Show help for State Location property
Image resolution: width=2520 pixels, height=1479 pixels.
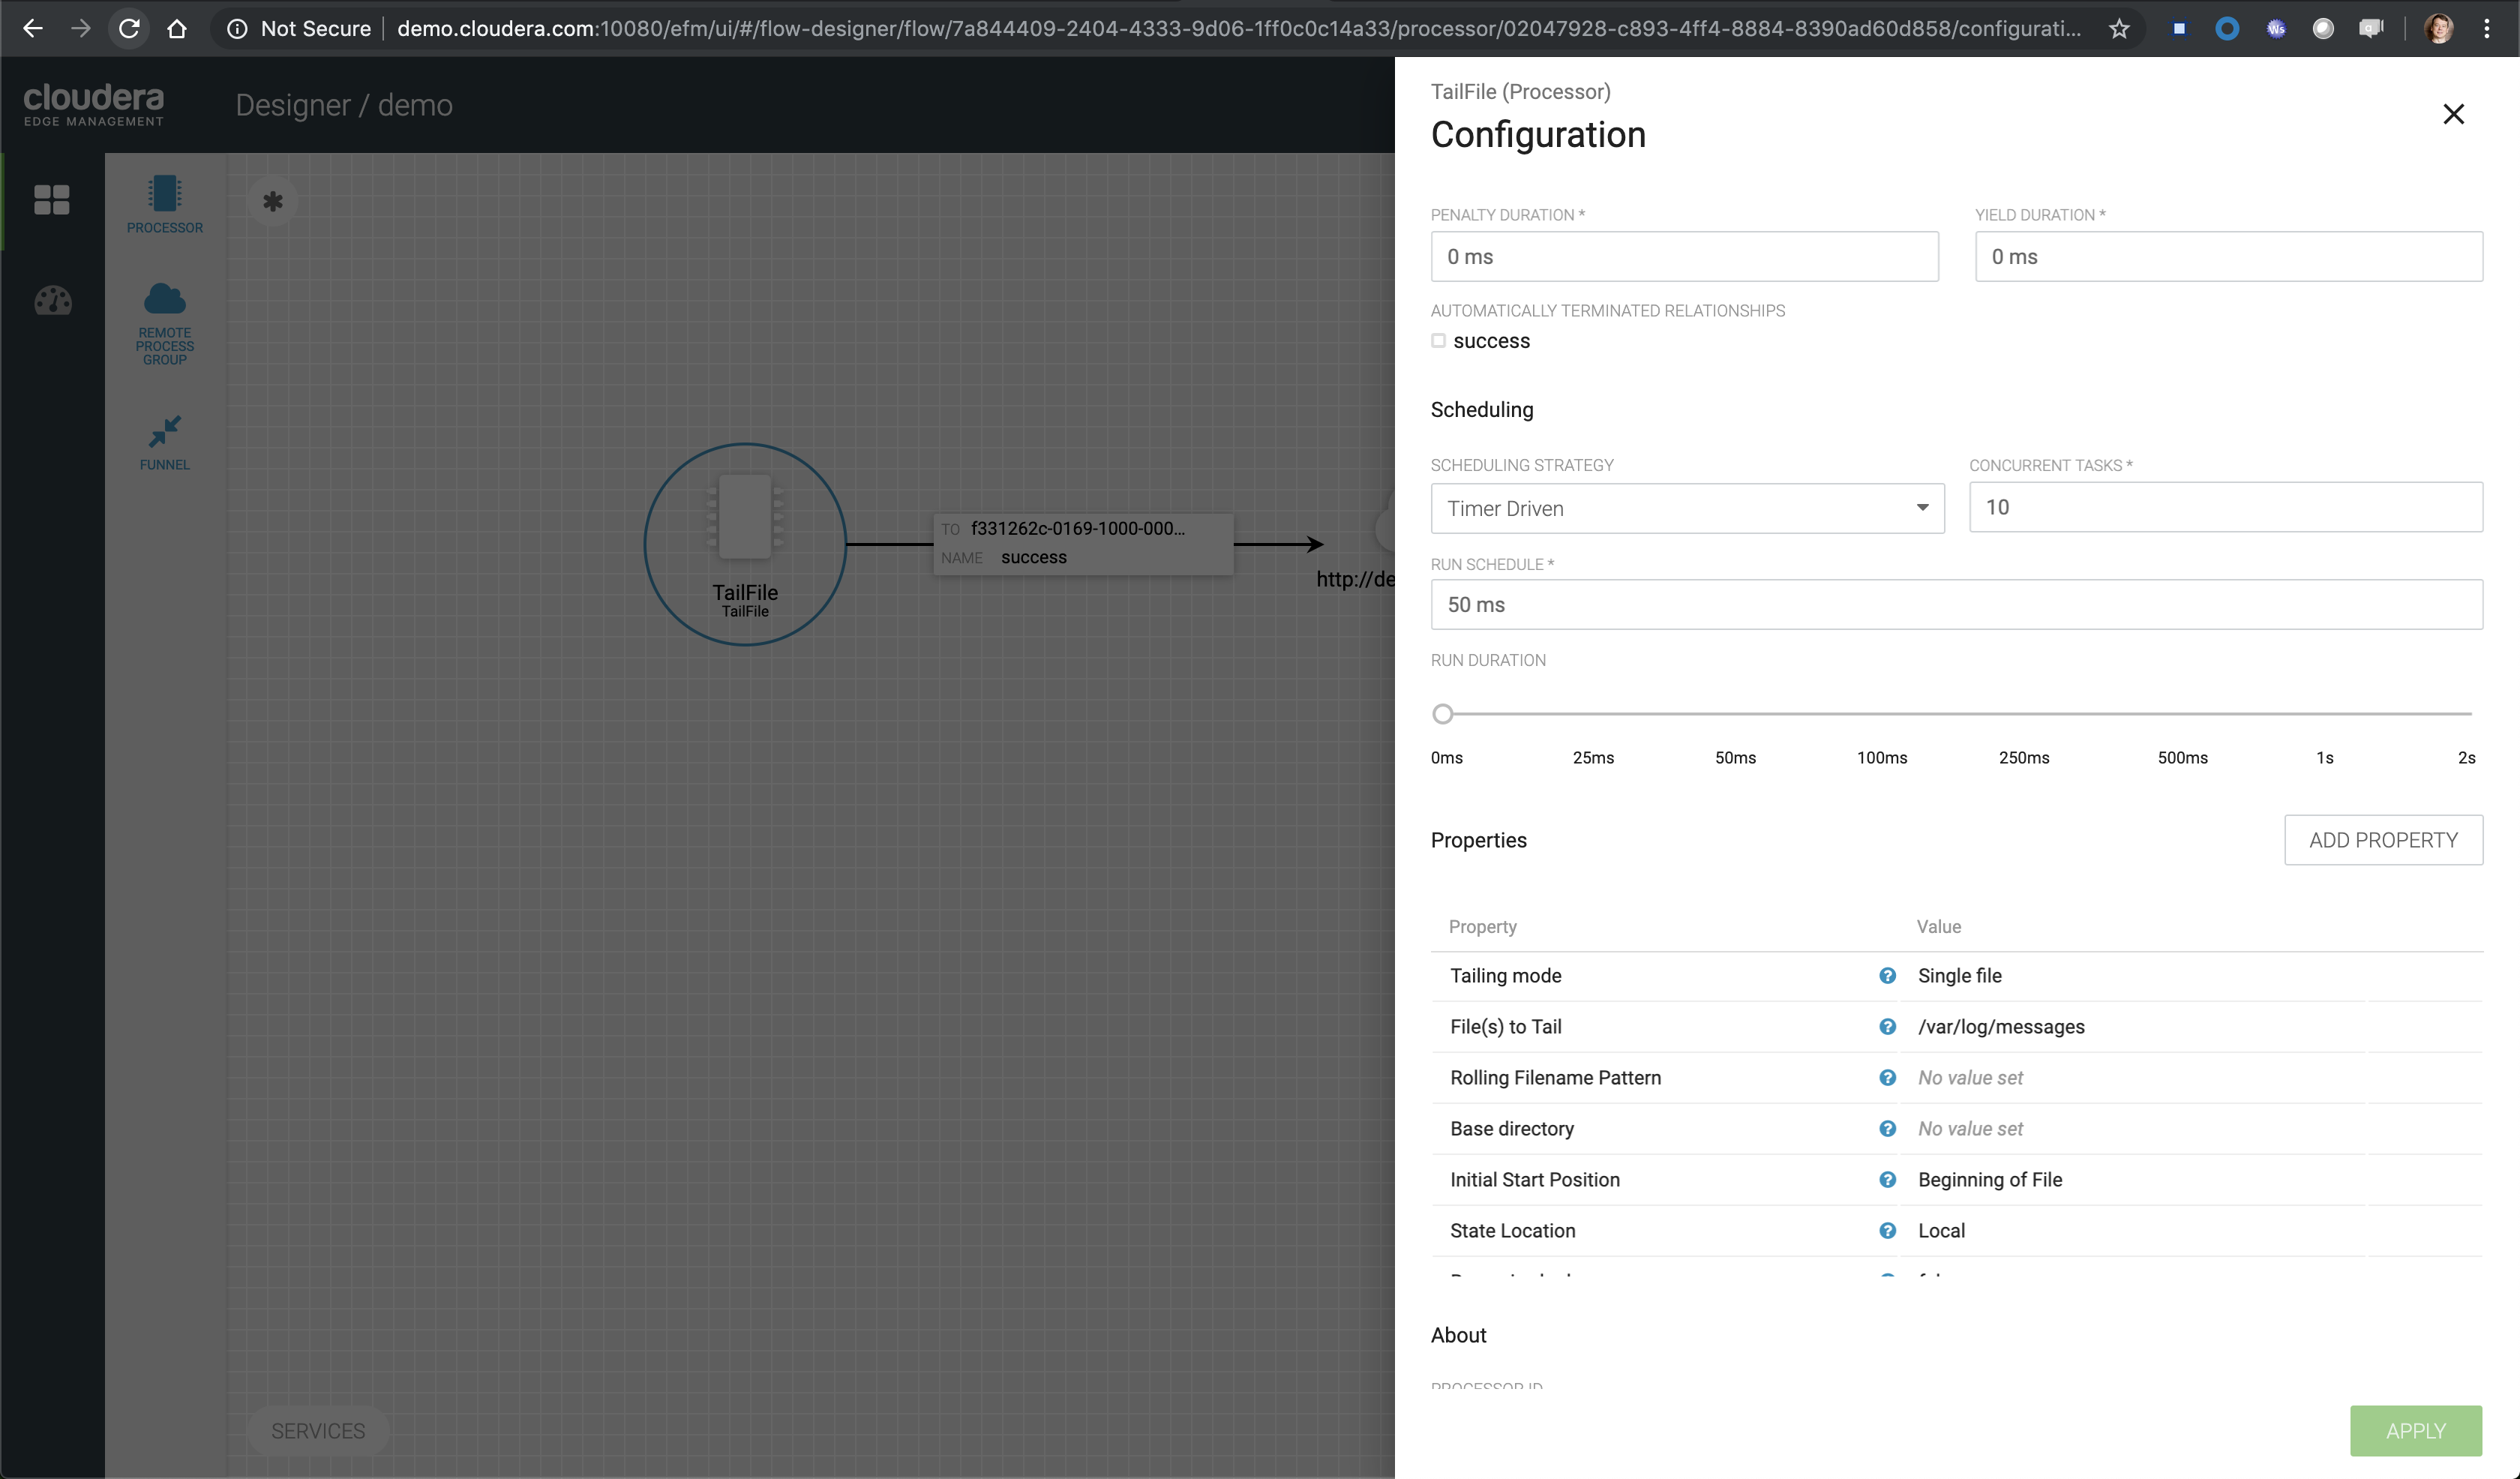[x=1887, y=1231]
